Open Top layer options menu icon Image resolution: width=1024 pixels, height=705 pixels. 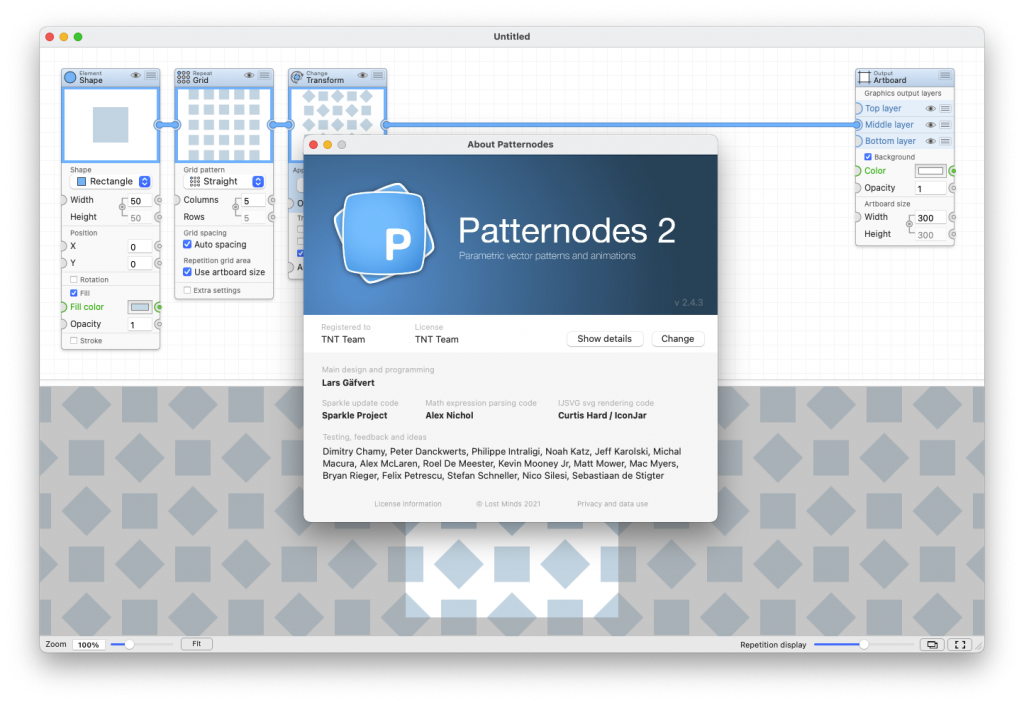click(945, 108)
